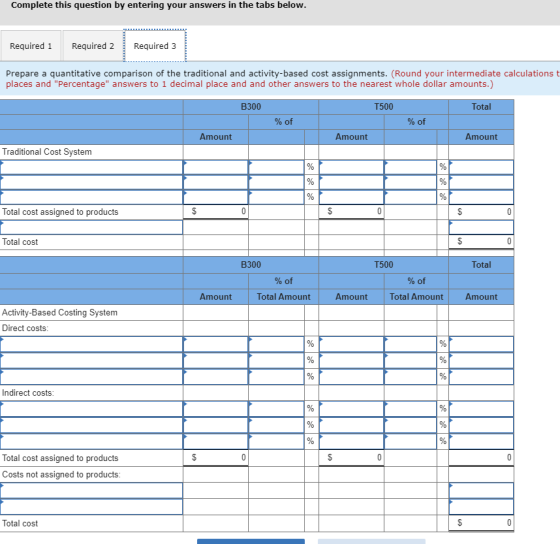The width and height of the screenshot is (560, 544).
Task: Click first traditional B300 percent cell
Action: tap(276, 167)
